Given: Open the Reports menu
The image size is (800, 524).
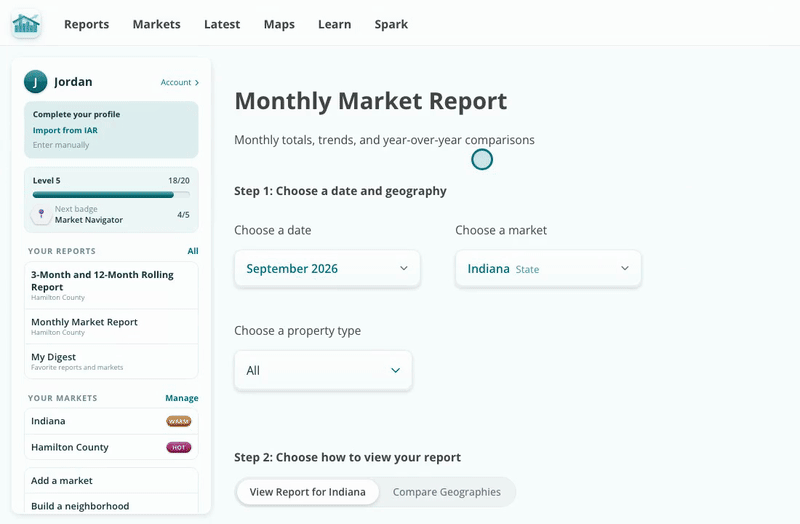Looking at the screenshot, I should [x=87, y=24].
